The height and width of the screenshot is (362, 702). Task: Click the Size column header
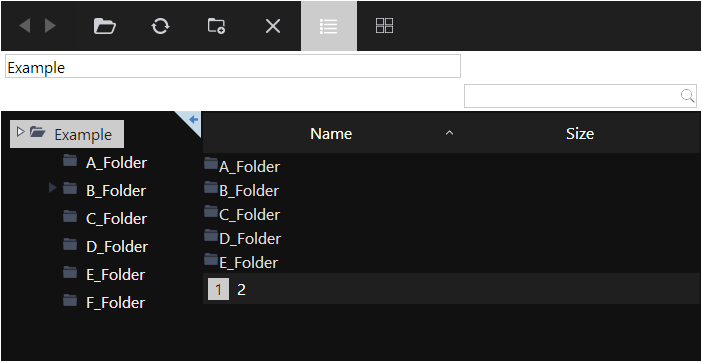pyautogui.click(x=580, y=134)
